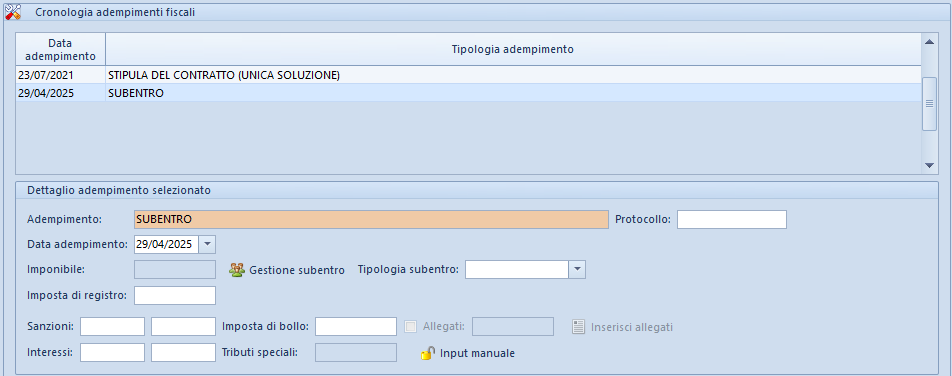This screenshot has width=952, height=376.
Task: Select the Tipologia subentro combo box field
Action: tap(525, 270)
